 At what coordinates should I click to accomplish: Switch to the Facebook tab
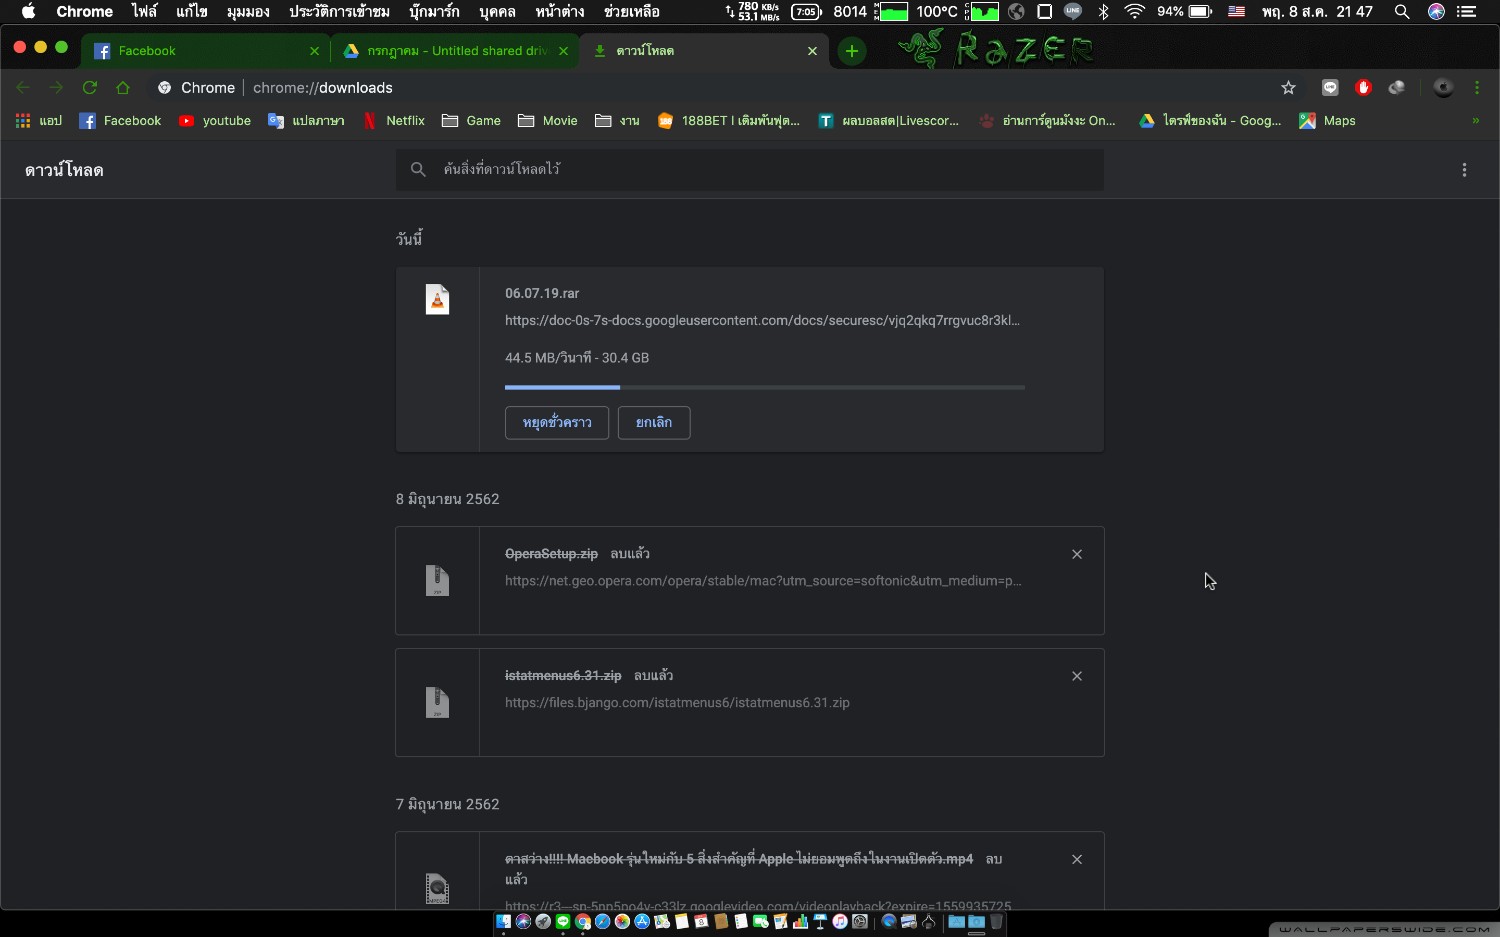147,51
